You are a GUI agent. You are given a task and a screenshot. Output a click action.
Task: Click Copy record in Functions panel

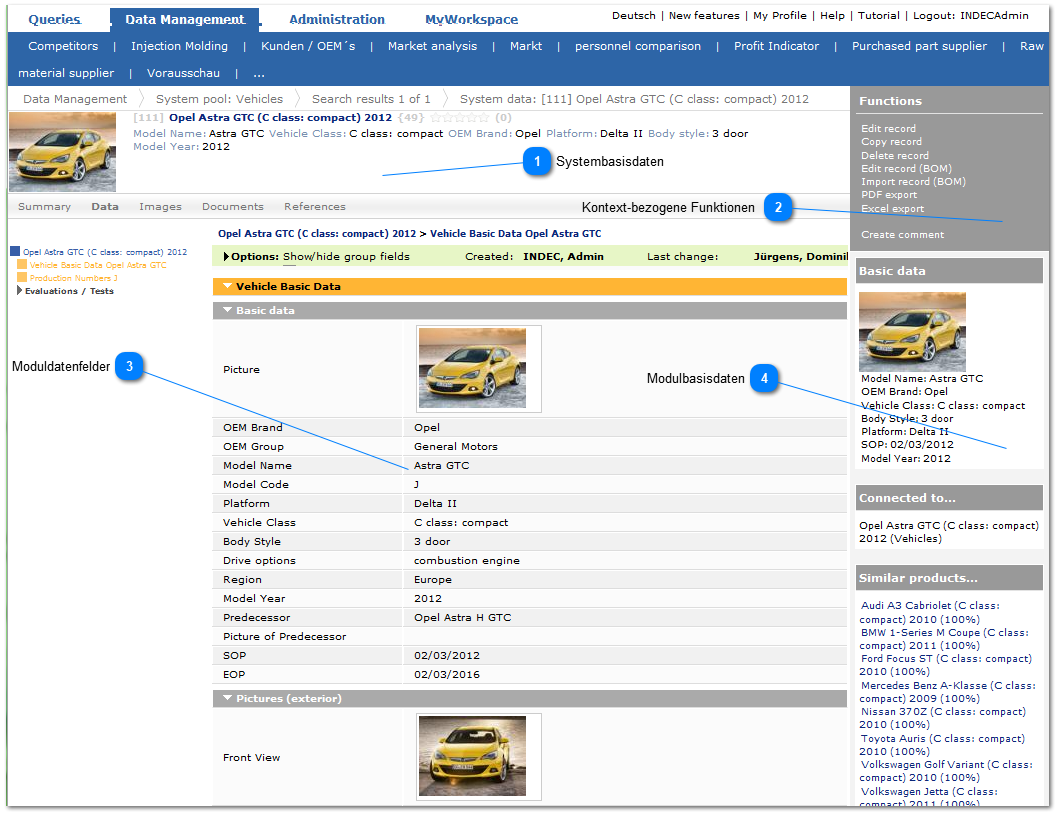click(891, 142)
